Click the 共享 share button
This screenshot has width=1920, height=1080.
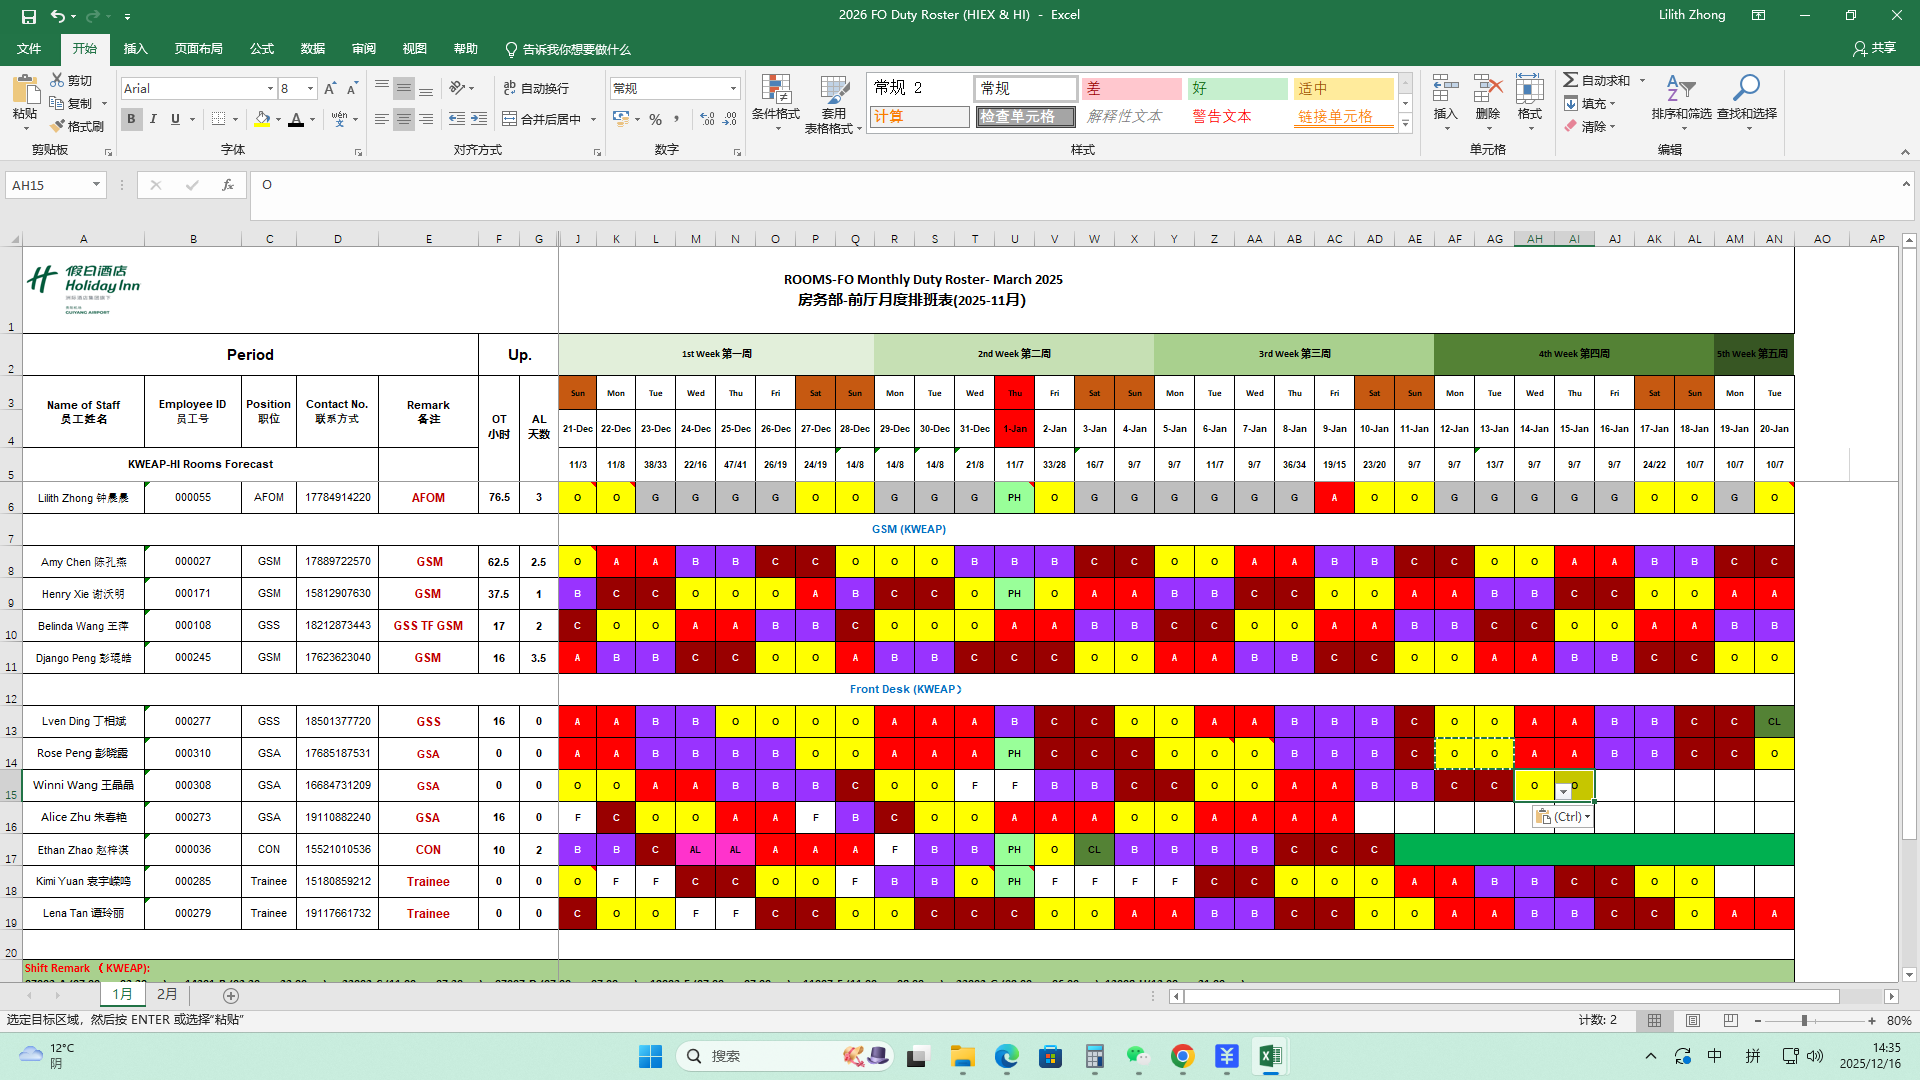tap(1875, 48)
